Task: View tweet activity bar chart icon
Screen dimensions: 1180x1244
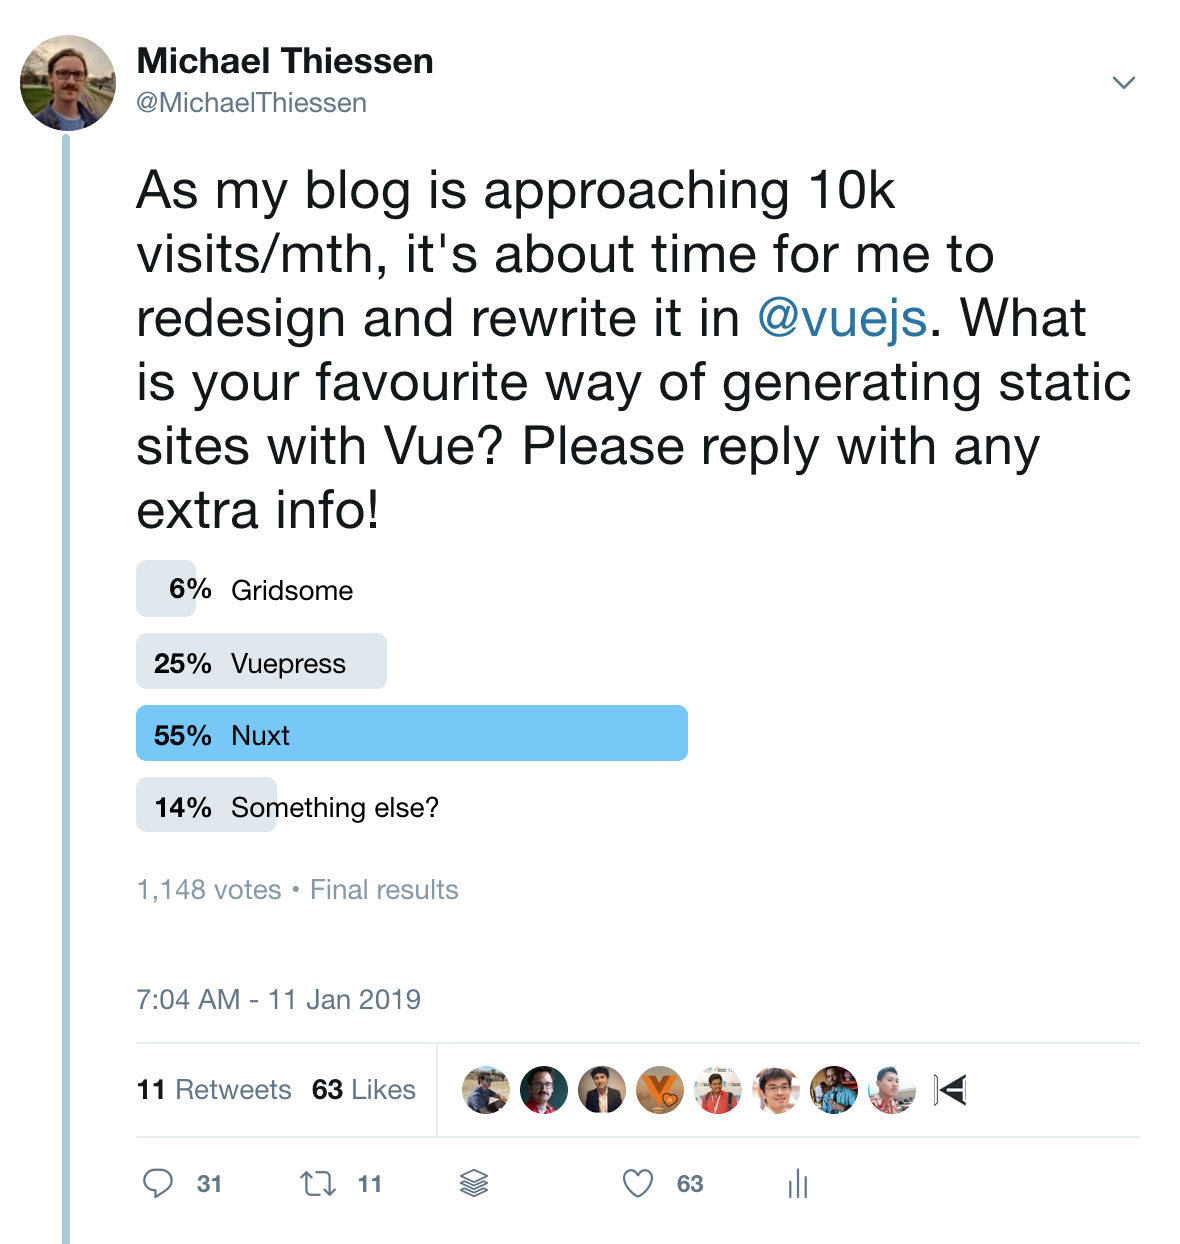Action: 798,1184
